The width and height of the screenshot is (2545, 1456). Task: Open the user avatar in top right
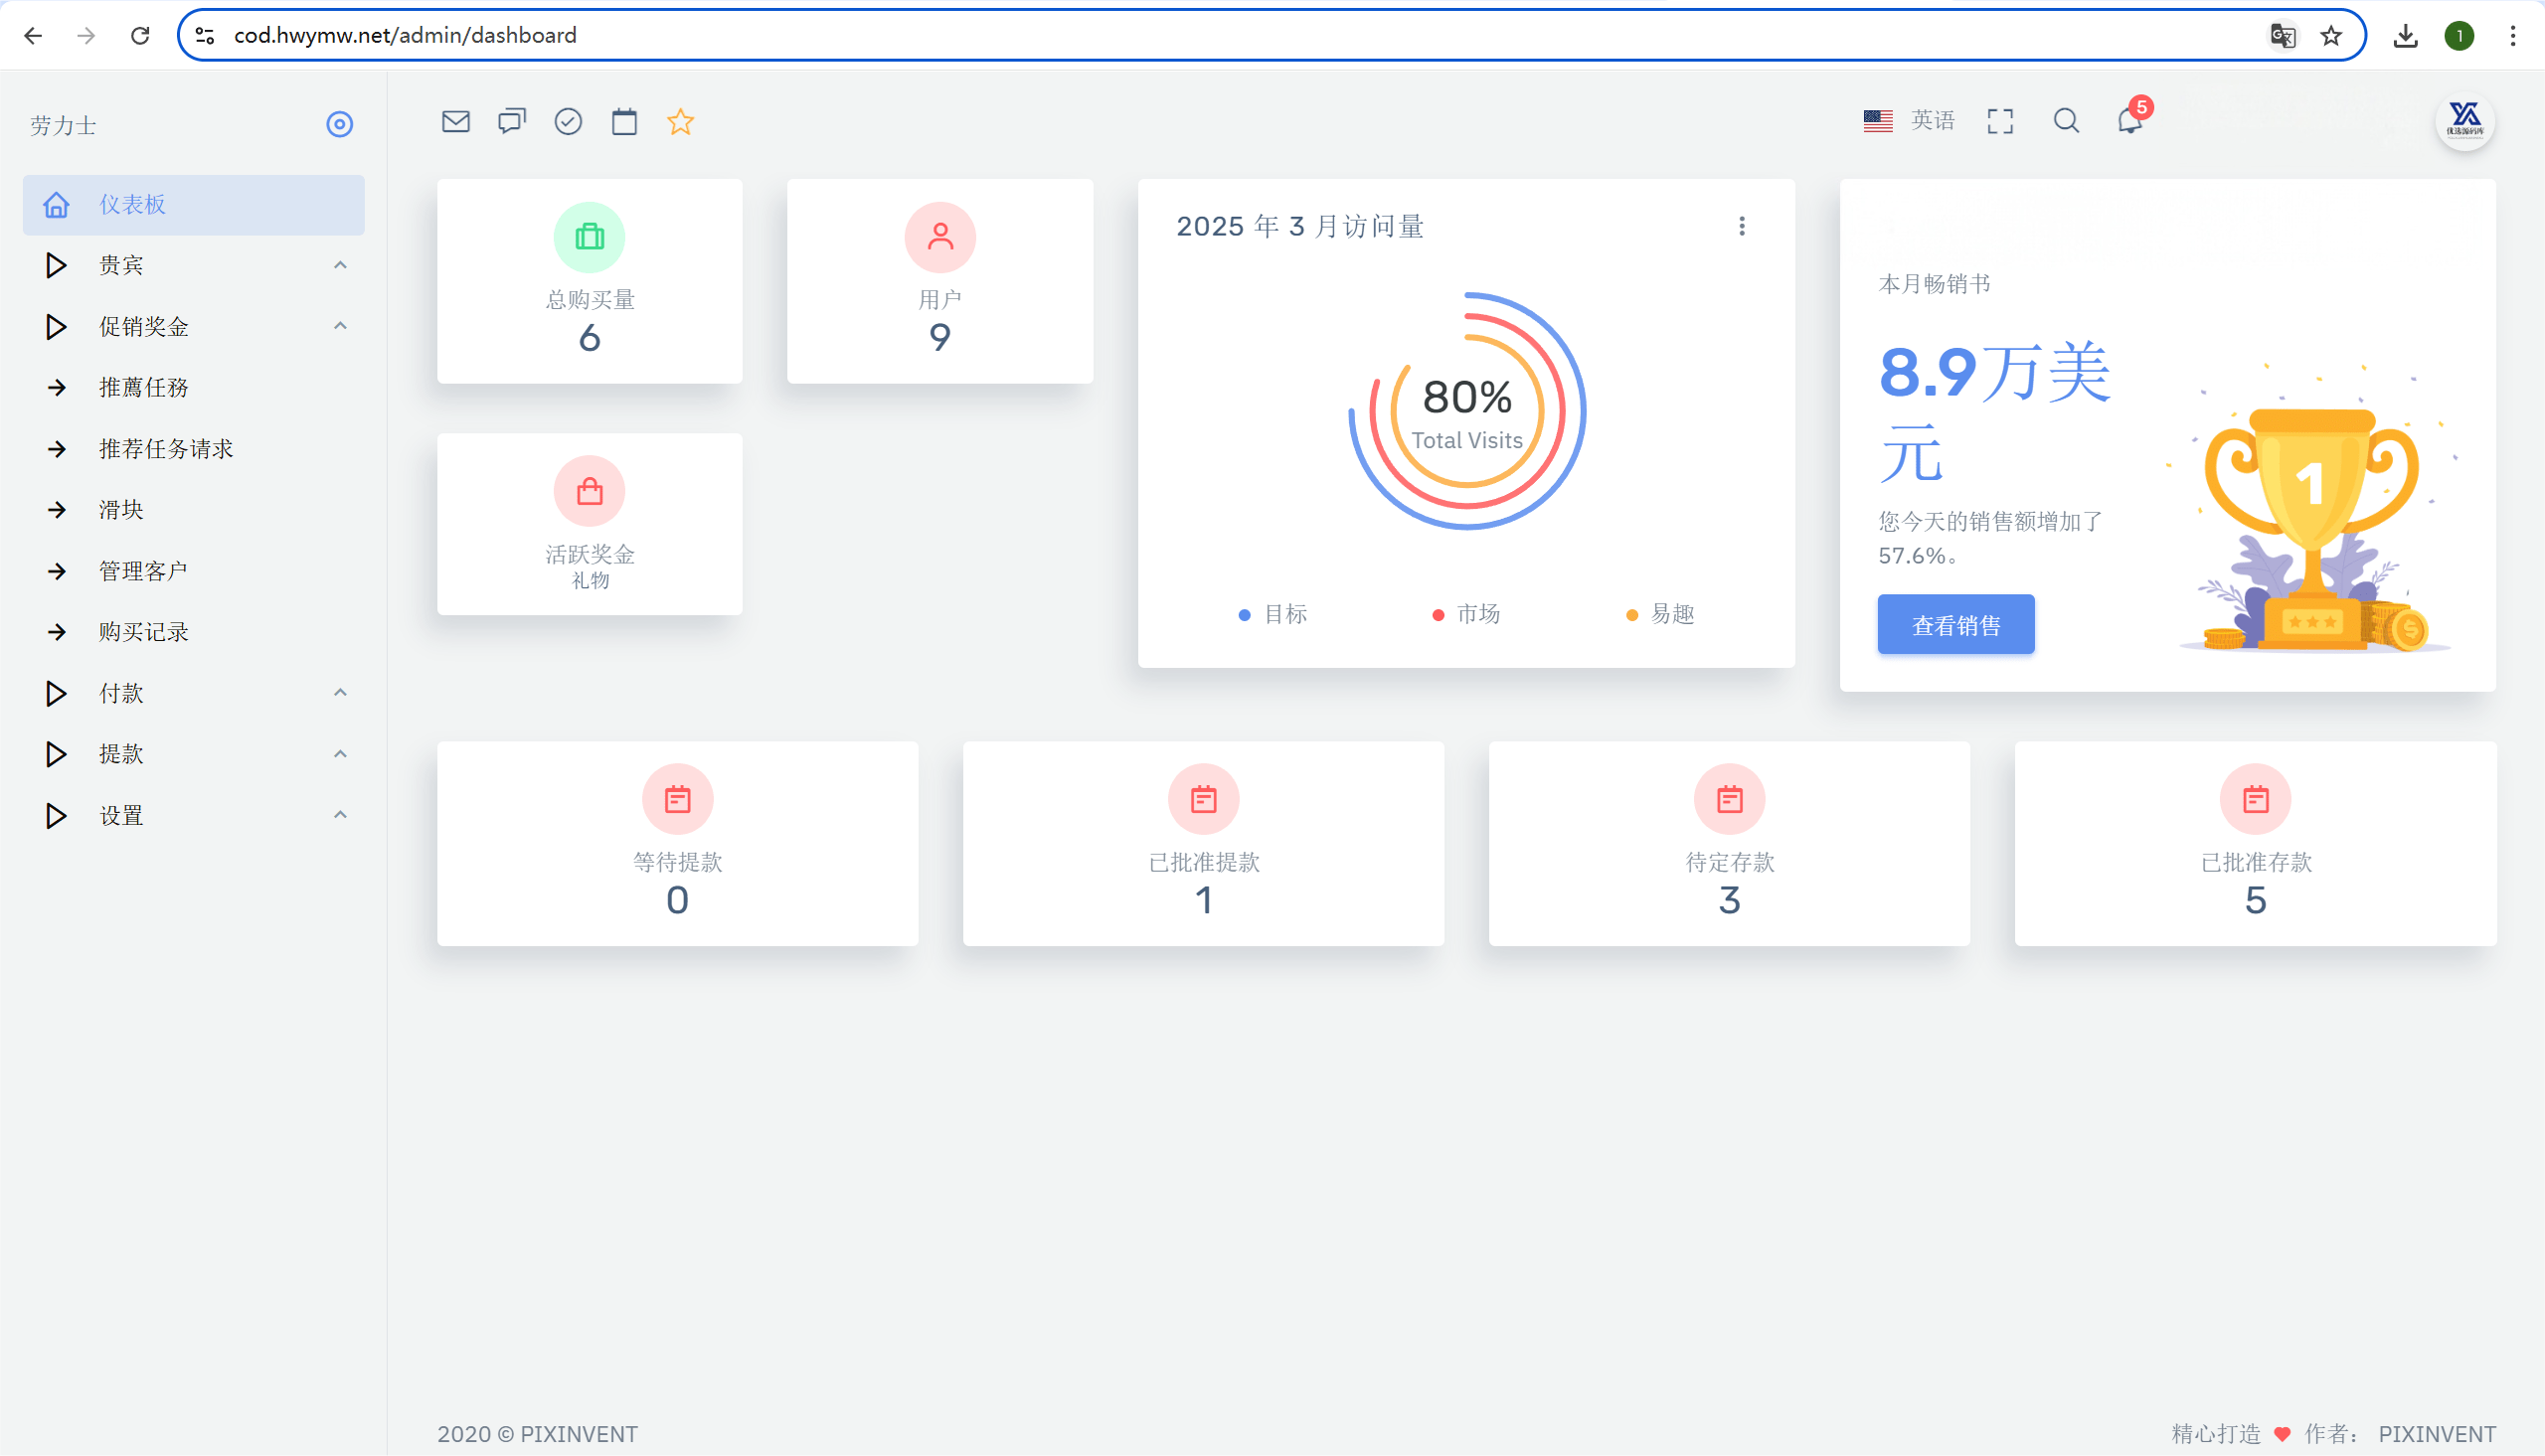point(2464,122)
